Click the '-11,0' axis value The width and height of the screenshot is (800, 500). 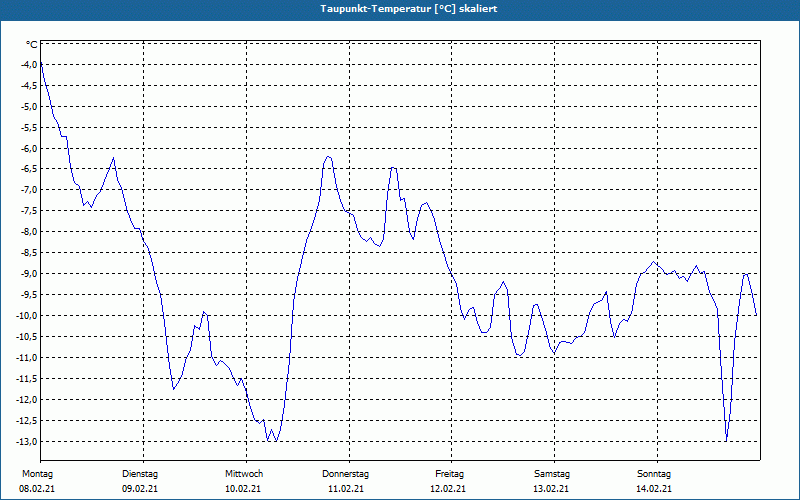pyautogui.click(x=27, y=357)
